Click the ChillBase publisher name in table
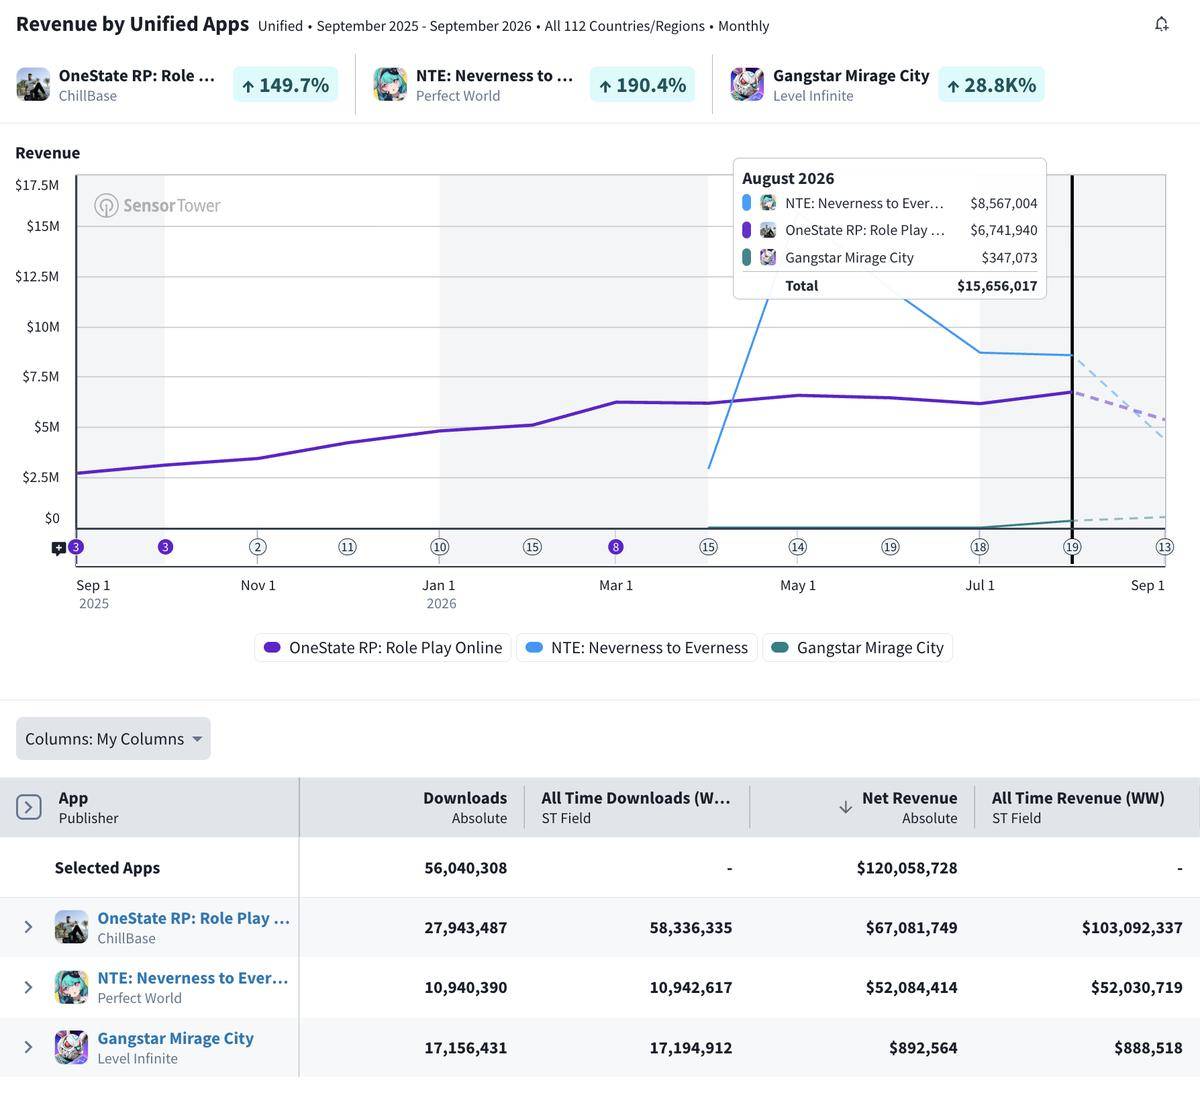 point(126,938)
